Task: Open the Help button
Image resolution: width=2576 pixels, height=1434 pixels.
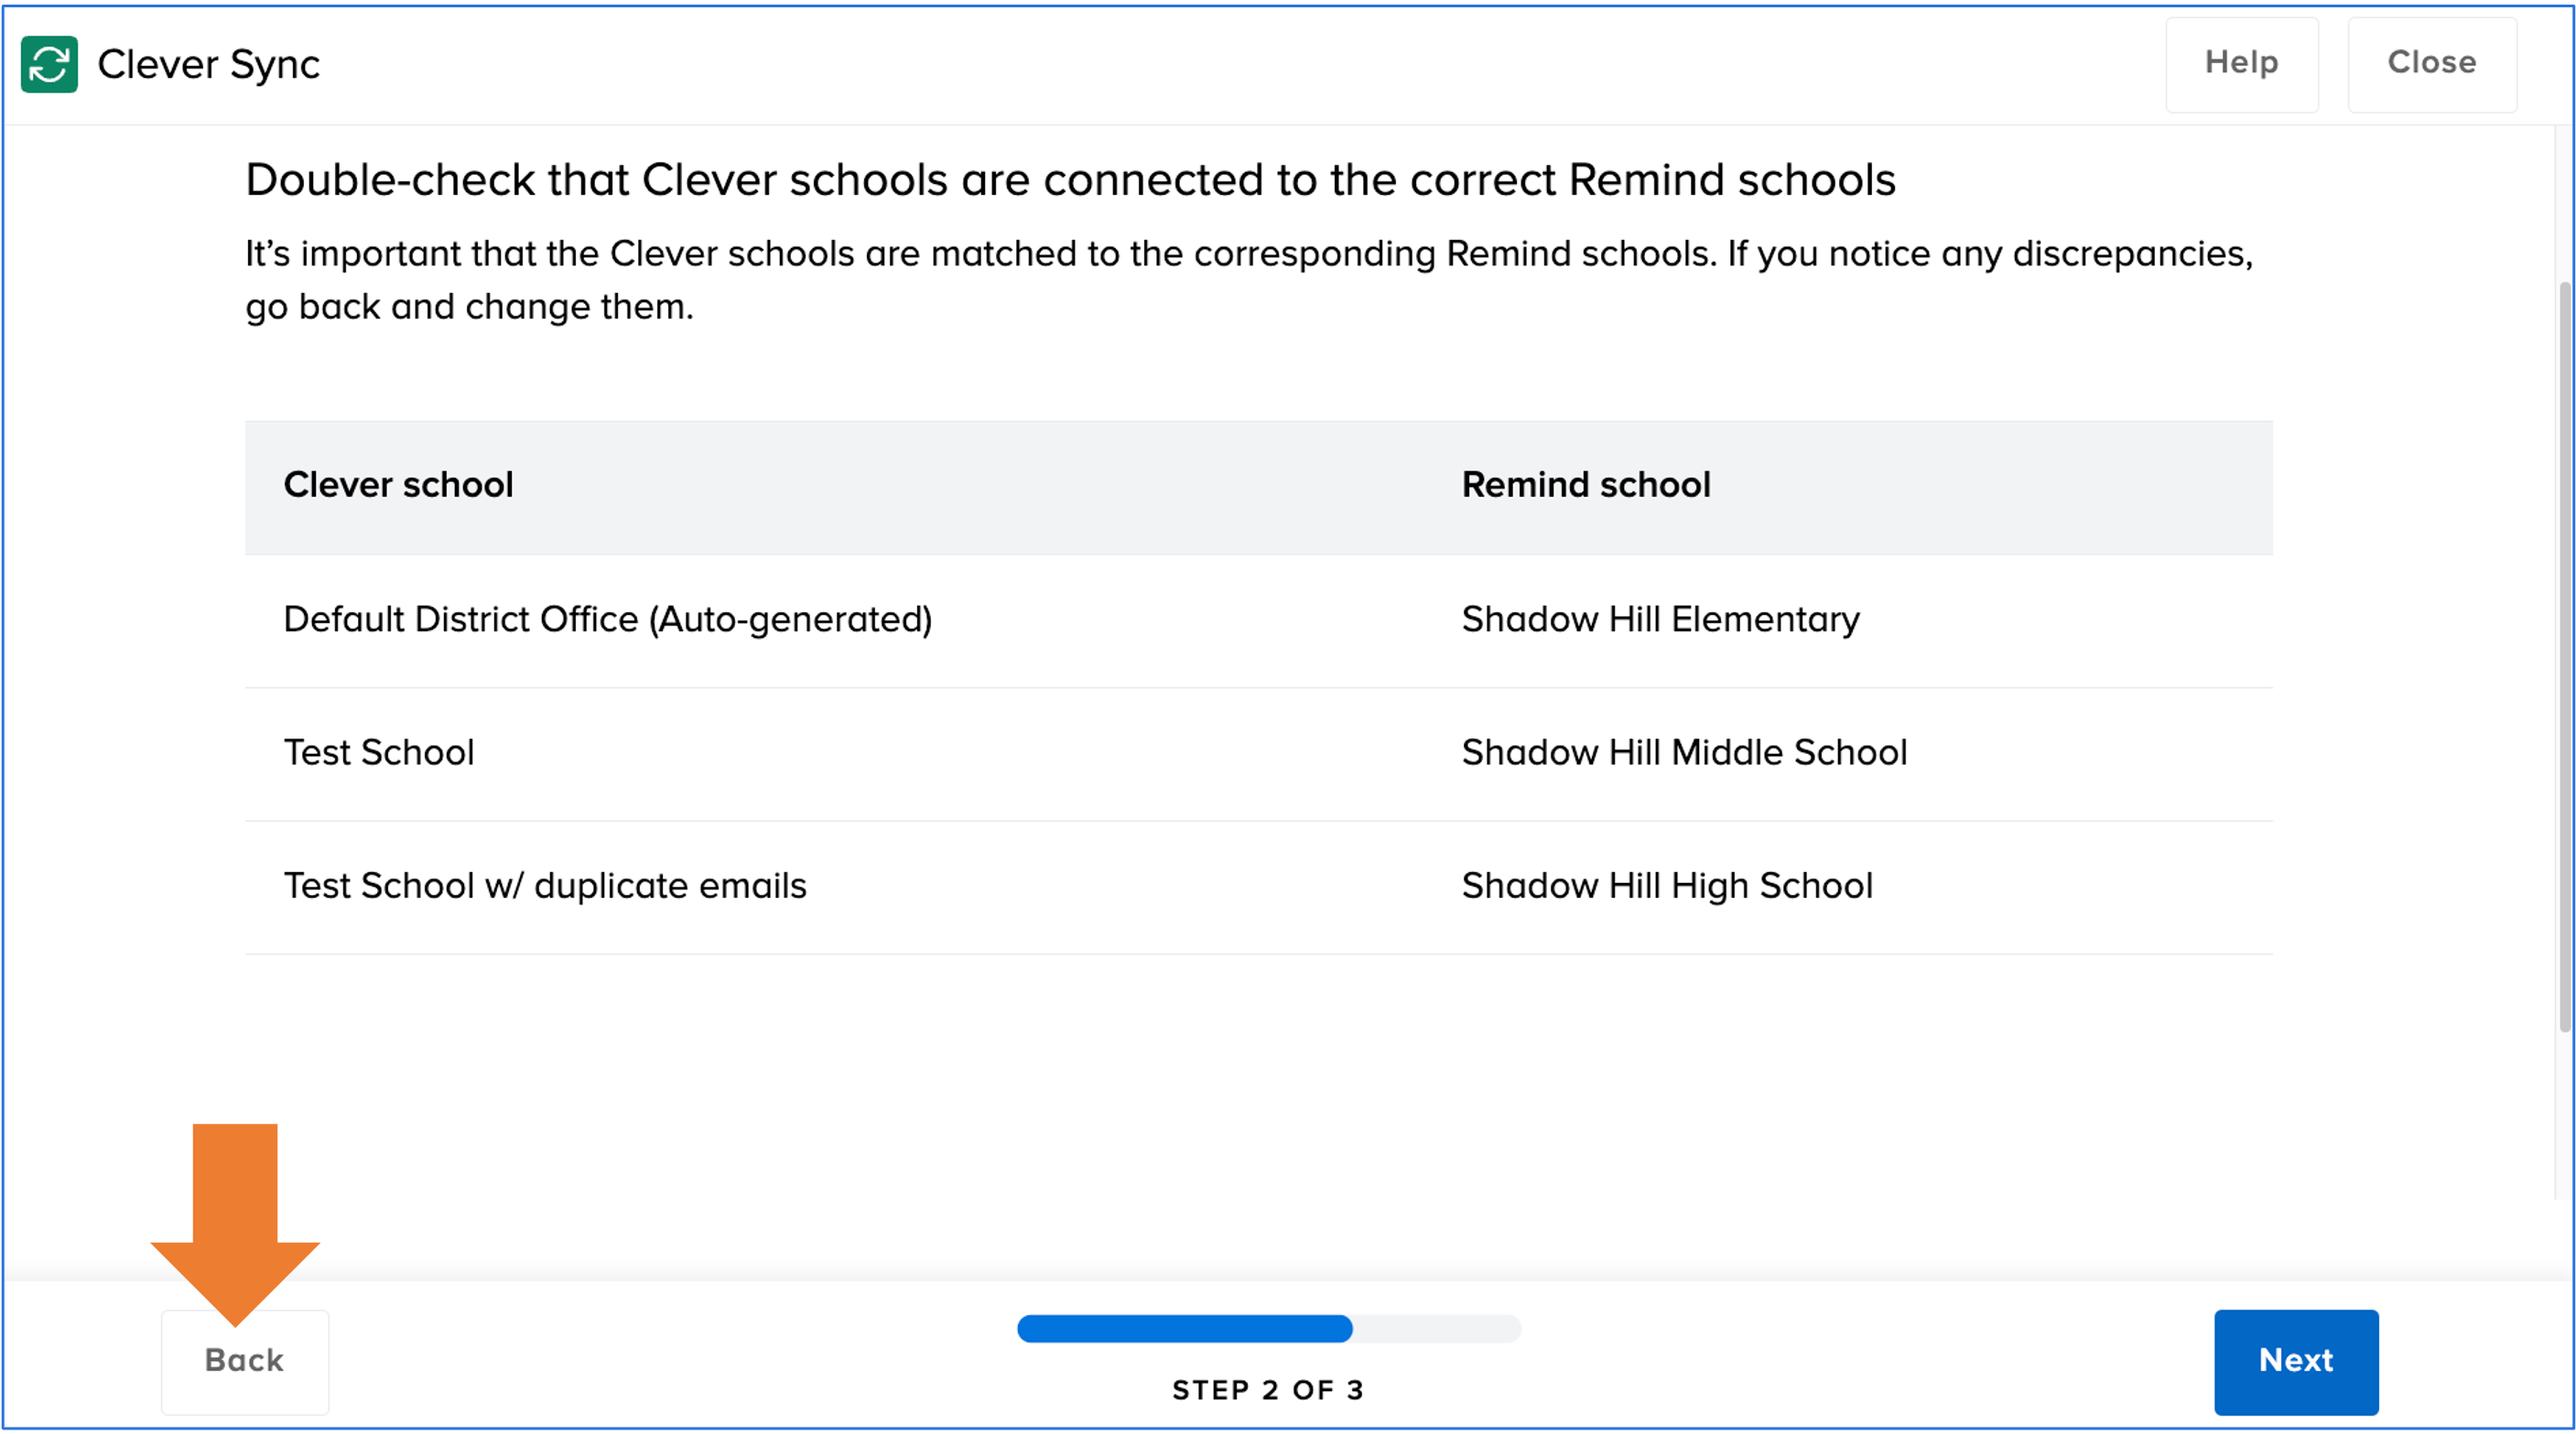Action: tap(2241, 63)
